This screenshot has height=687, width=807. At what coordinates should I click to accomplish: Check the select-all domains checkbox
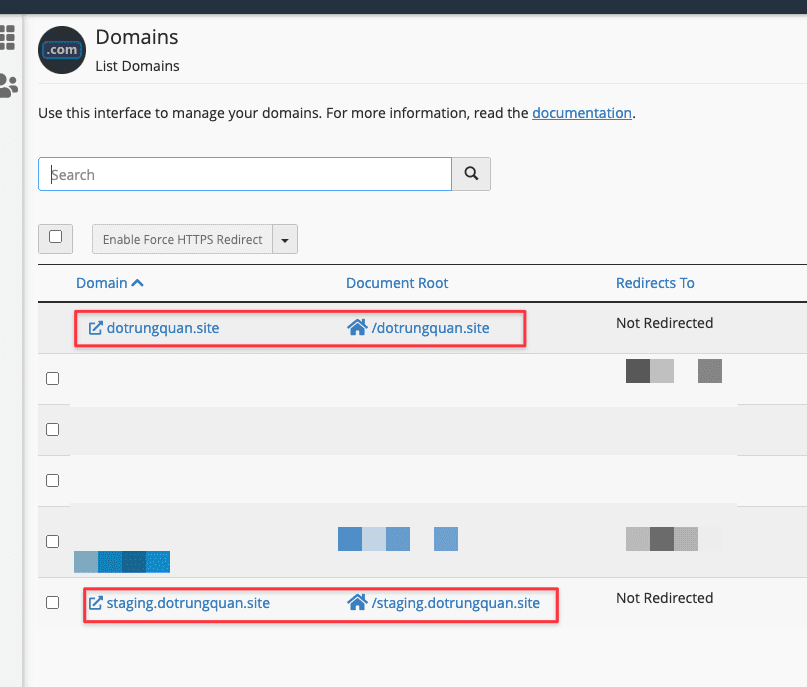point(55,238)
